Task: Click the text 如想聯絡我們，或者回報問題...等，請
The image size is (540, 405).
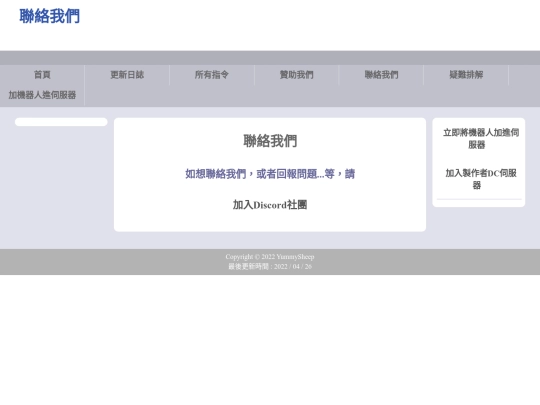Action: click(x=270, y=174)
